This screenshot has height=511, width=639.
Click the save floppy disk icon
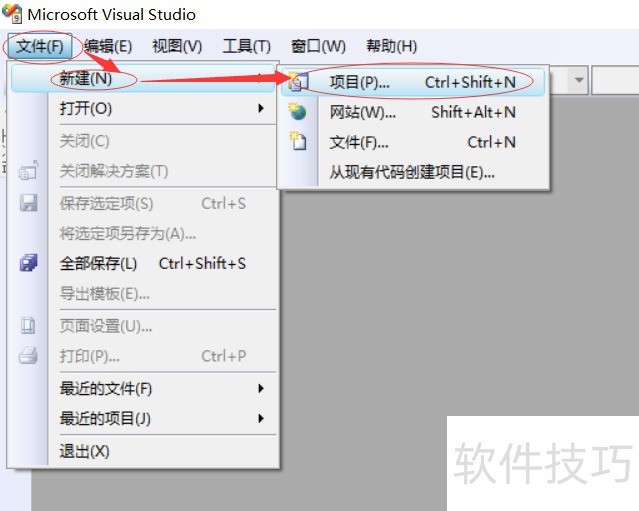tap(29, 203)
